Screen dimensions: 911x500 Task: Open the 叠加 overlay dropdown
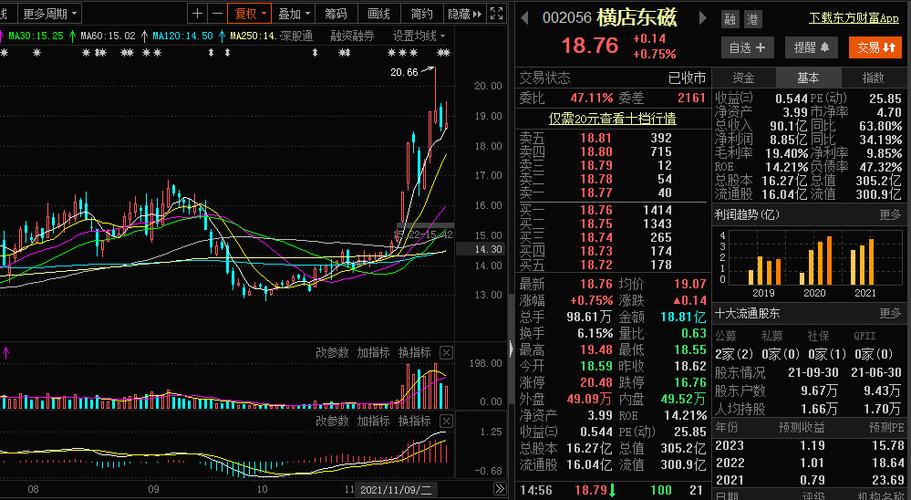293,13
